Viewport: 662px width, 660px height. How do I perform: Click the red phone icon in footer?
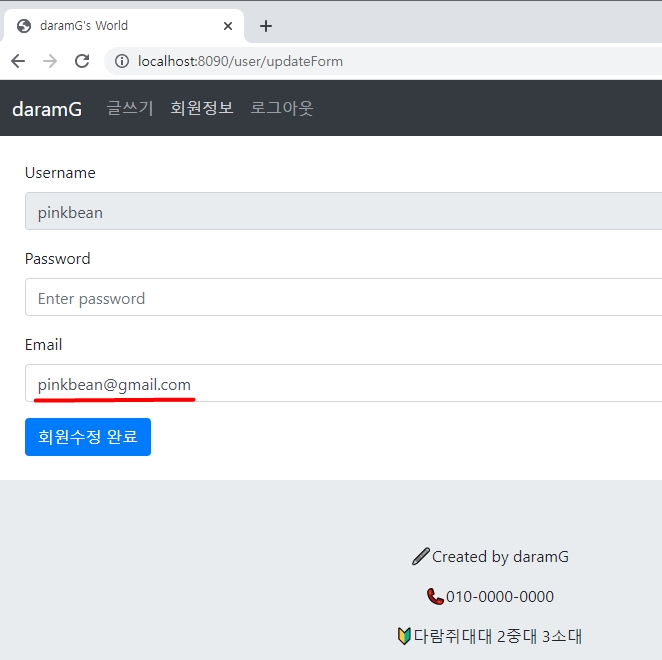point(435,596)
